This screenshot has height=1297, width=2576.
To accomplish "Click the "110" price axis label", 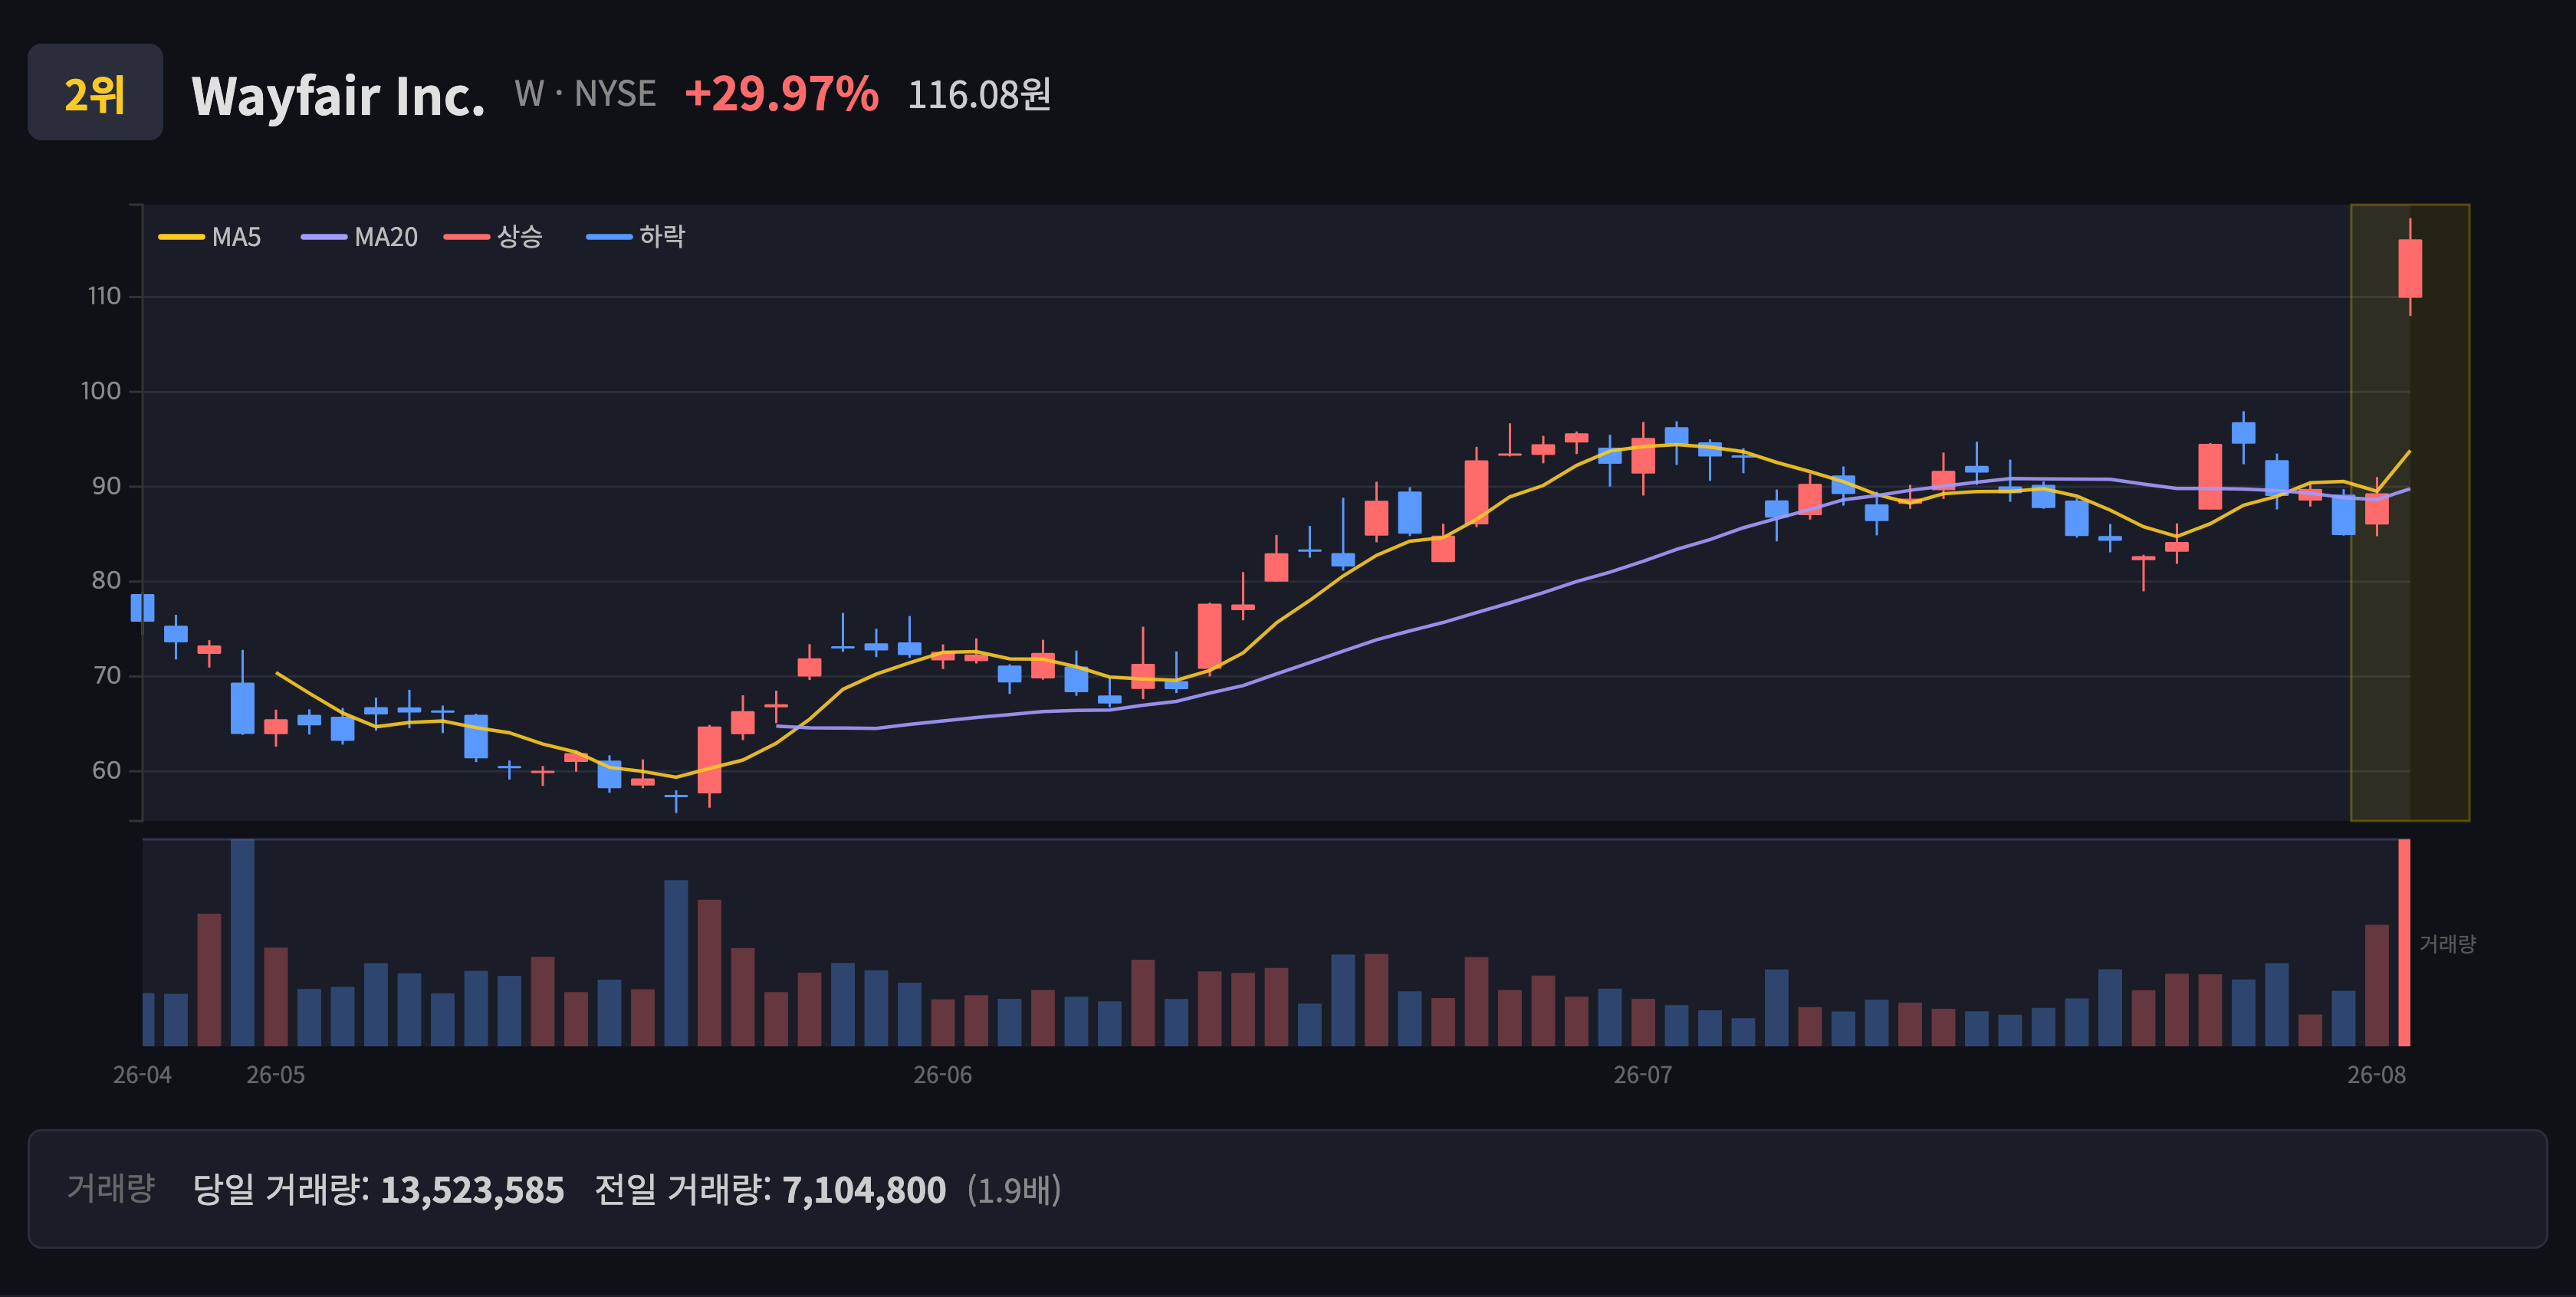I will tap(104, 296).
